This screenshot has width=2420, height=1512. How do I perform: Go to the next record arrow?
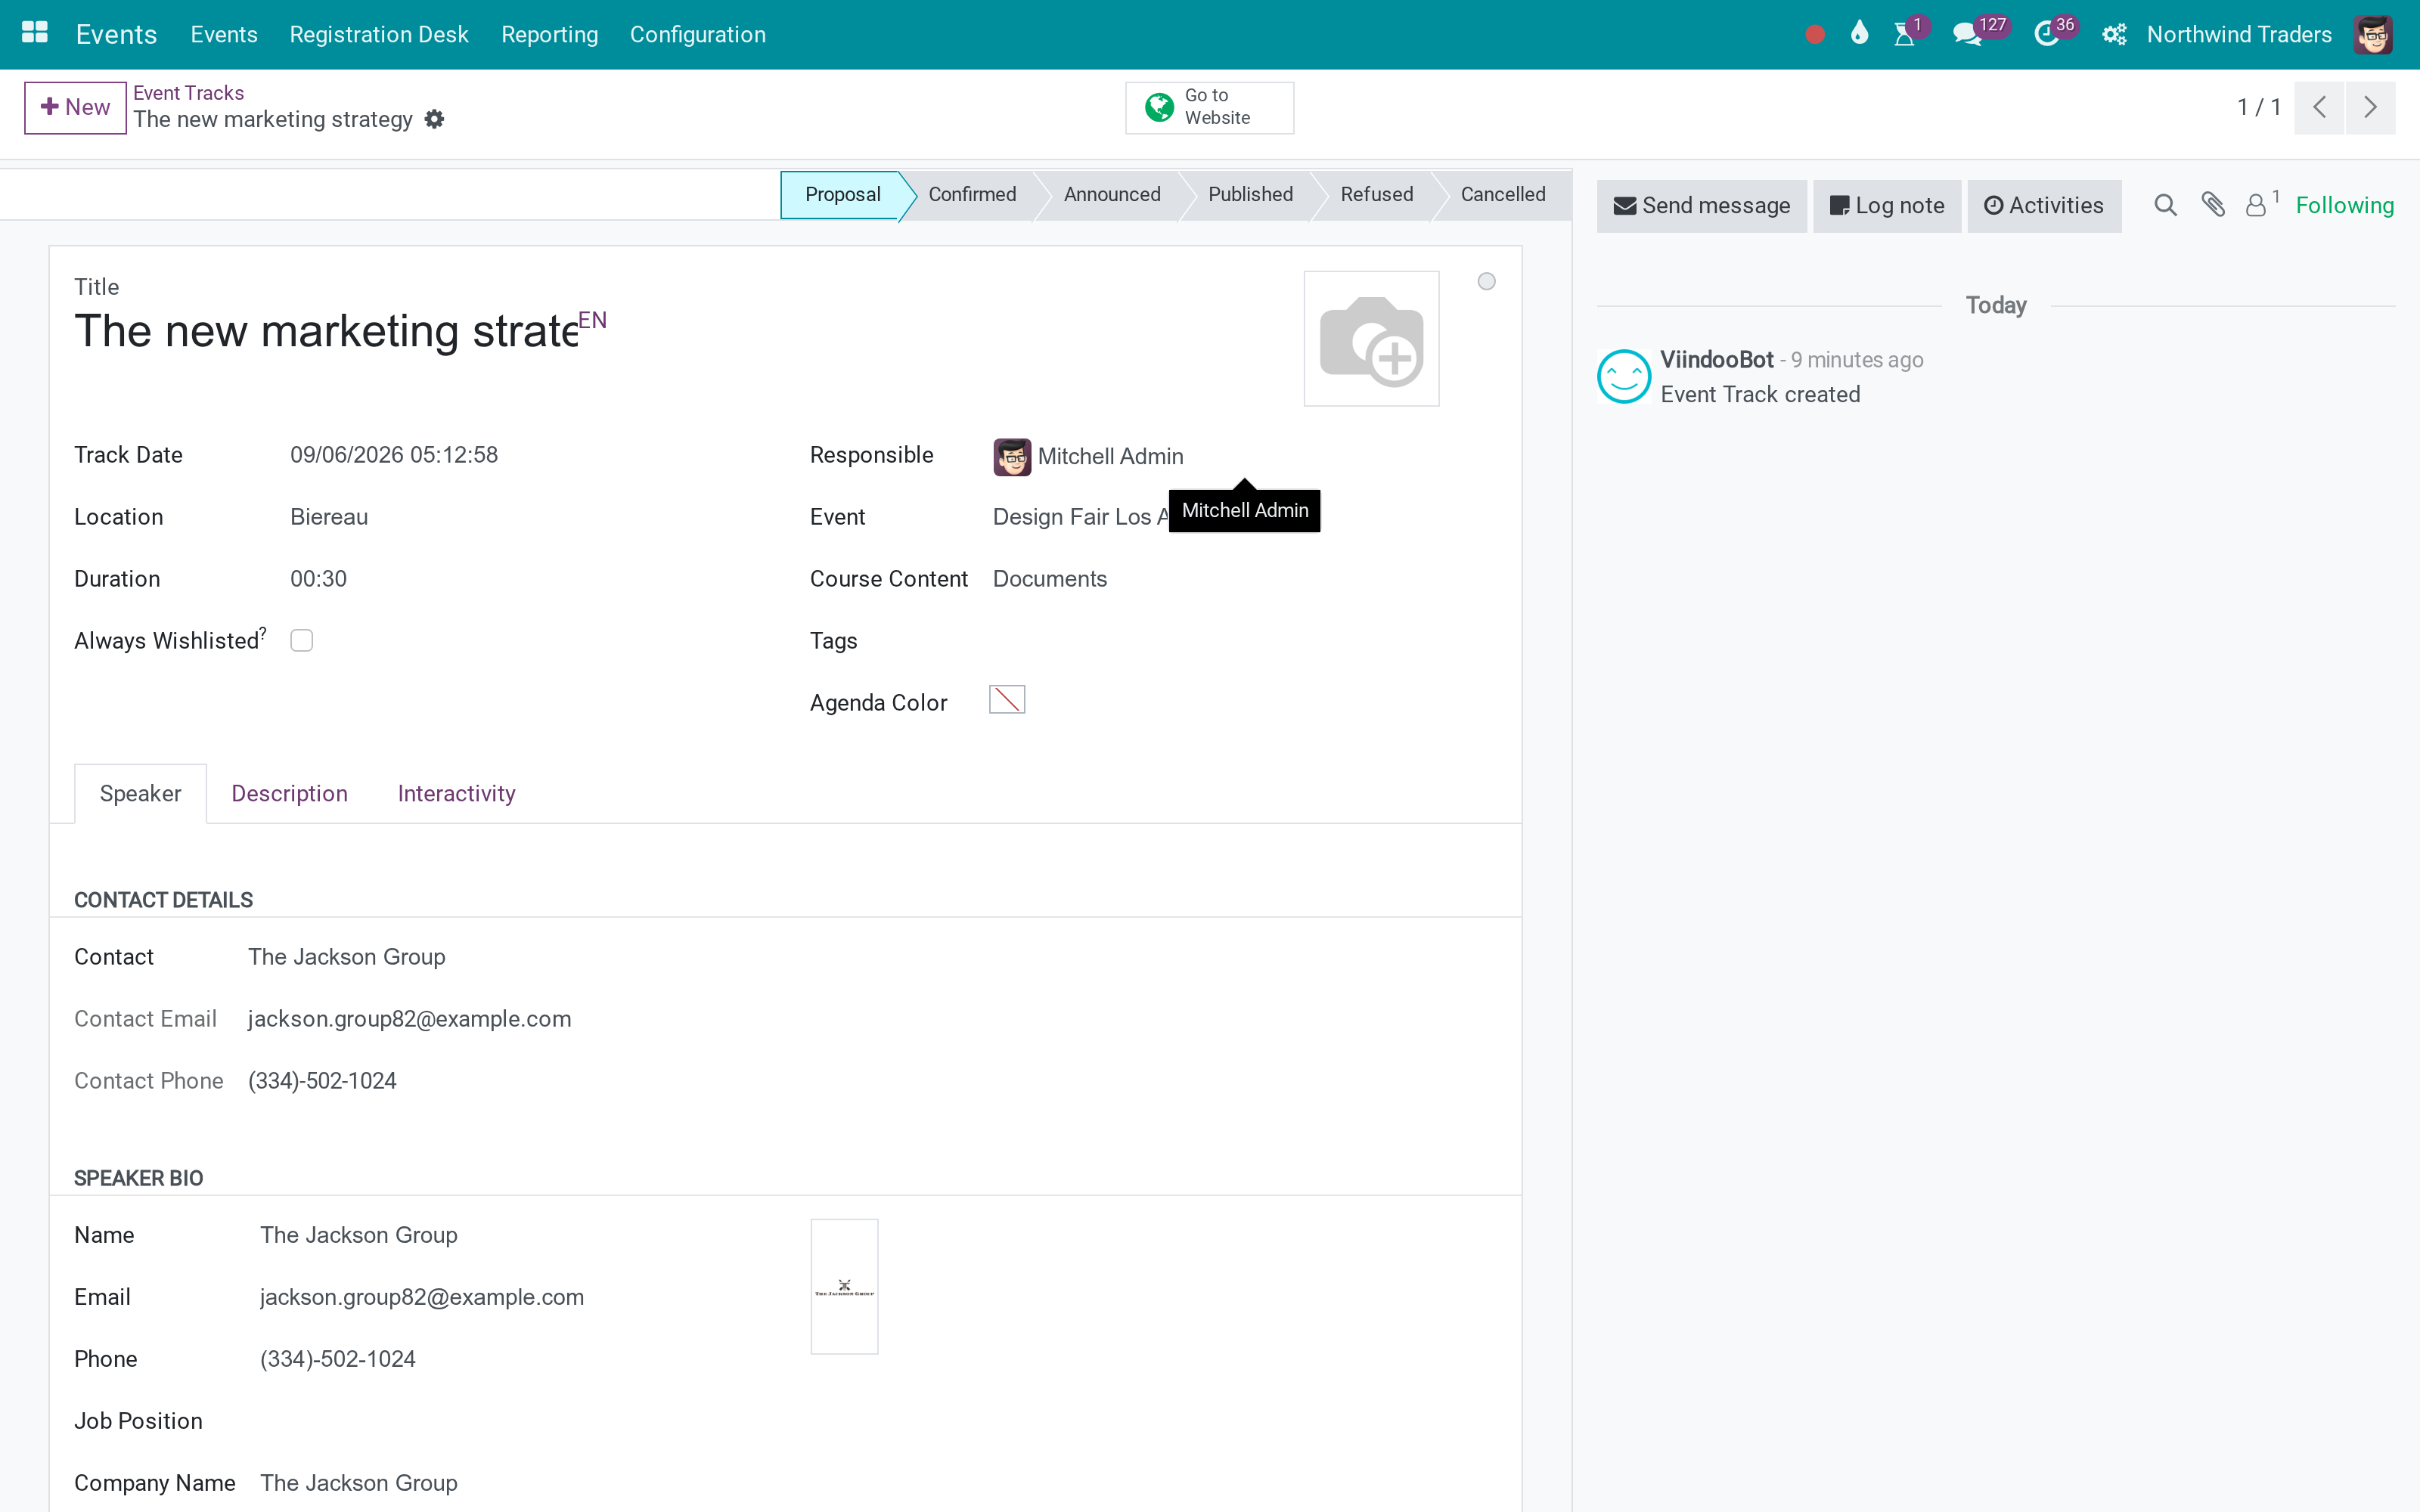2370,107
